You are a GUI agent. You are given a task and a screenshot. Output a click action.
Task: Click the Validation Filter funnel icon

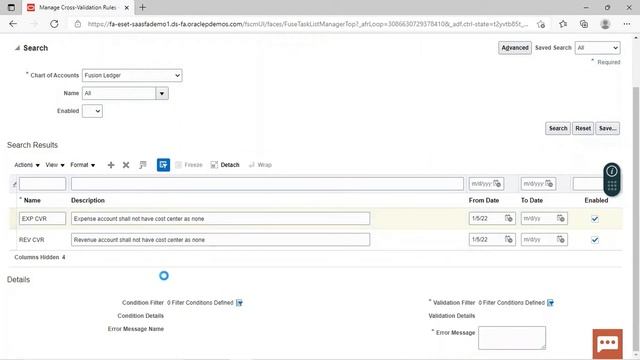(x=551, y=303)
